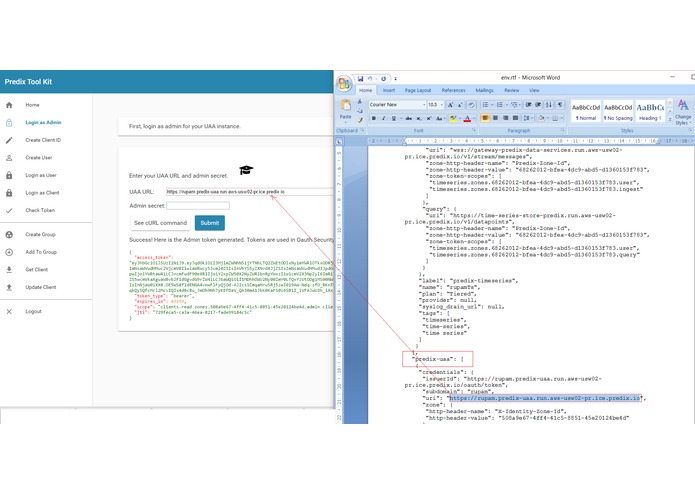Click into the Admin secret input field

[198, 206]
